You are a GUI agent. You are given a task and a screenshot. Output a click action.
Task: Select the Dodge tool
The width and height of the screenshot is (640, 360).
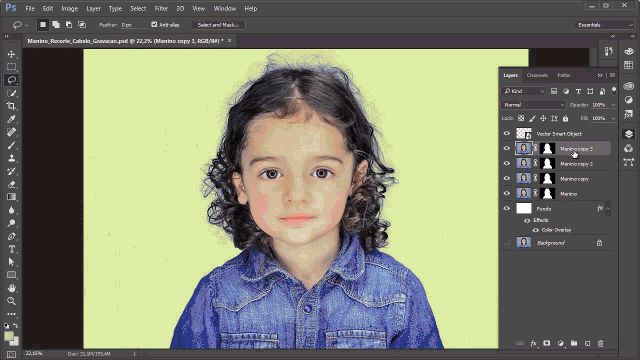coord(11,223)
